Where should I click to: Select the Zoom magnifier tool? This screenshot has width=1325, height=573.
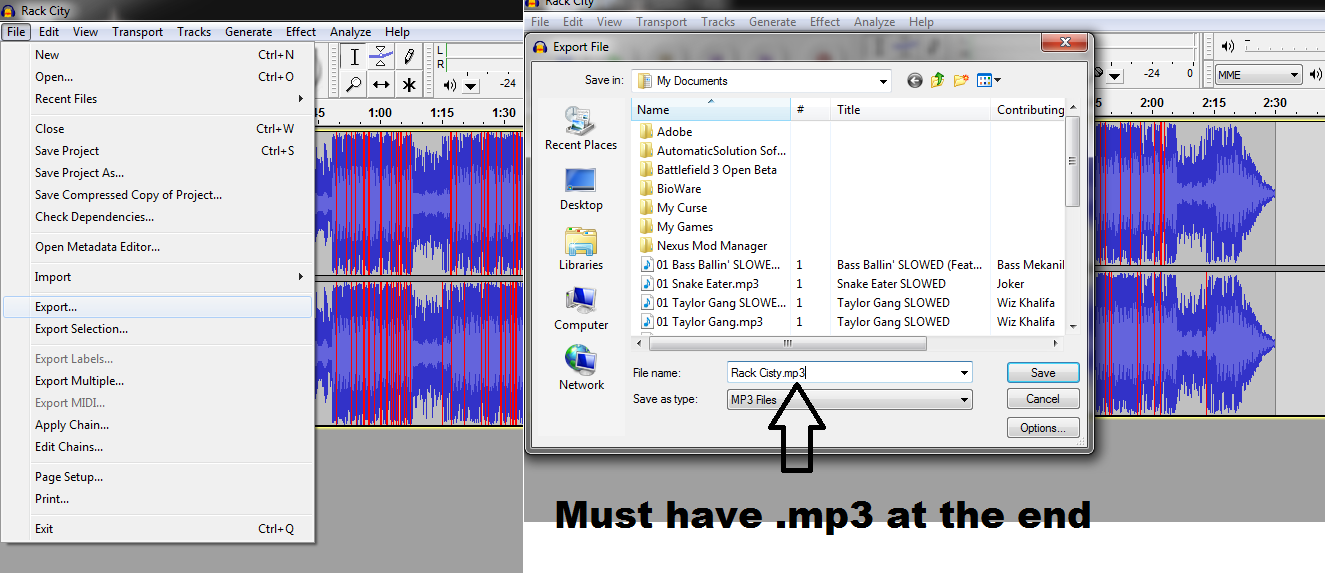[x=354, y=85]
